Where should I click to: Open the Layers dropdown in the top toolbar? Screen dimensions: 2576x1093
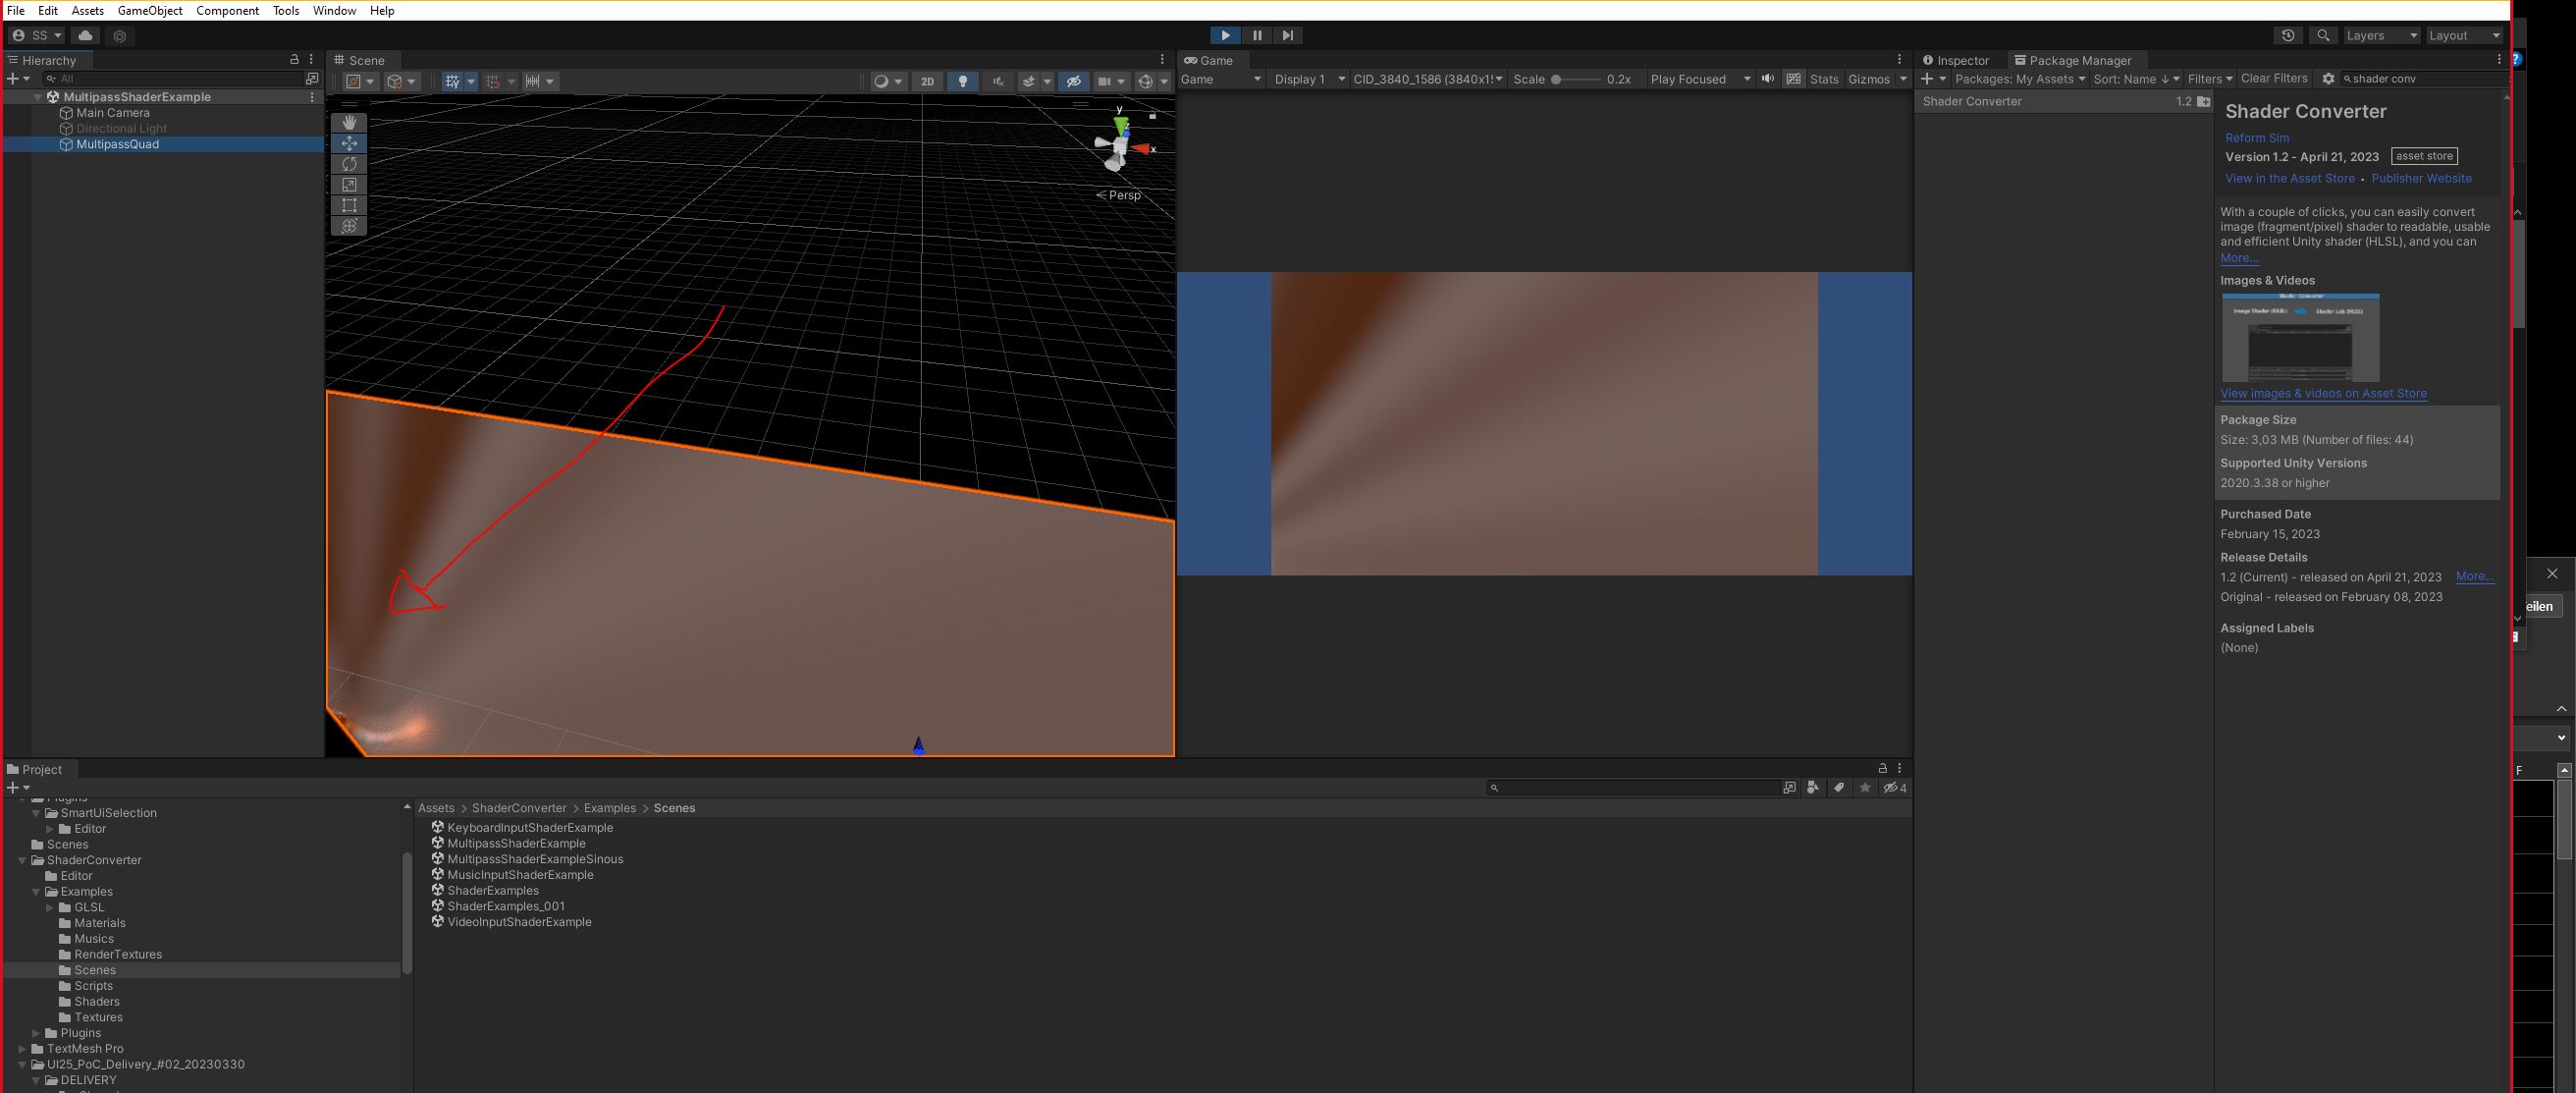point(2381,35)
